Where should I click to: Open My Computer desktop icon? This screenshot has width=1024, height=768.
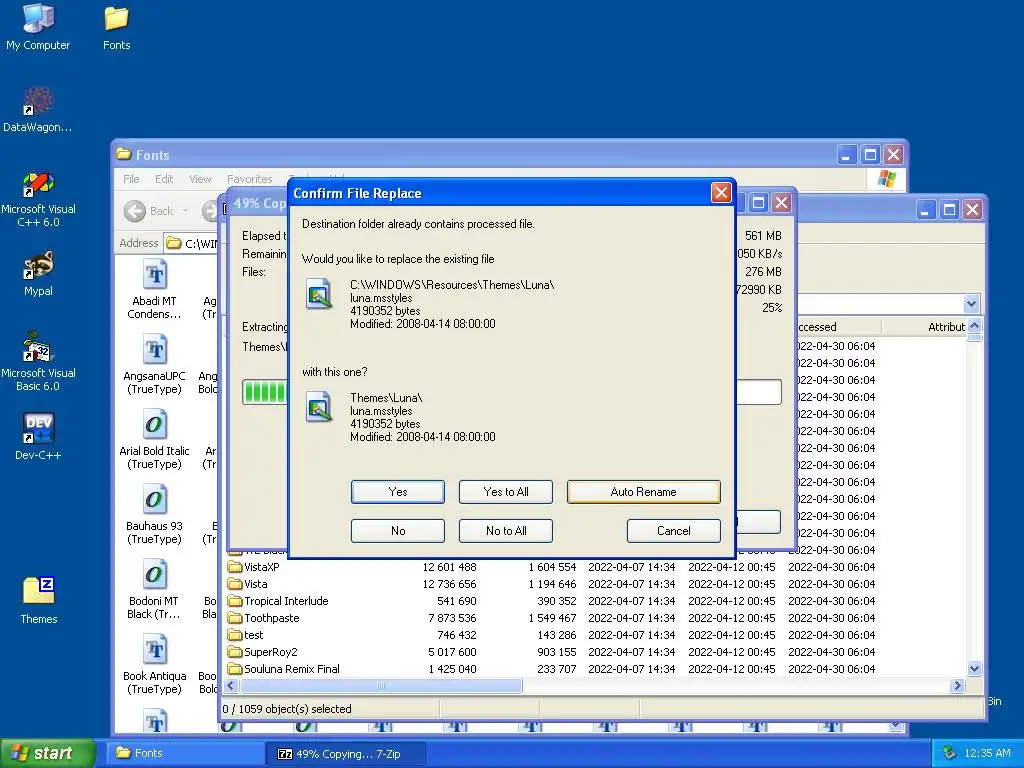(38, 27)
